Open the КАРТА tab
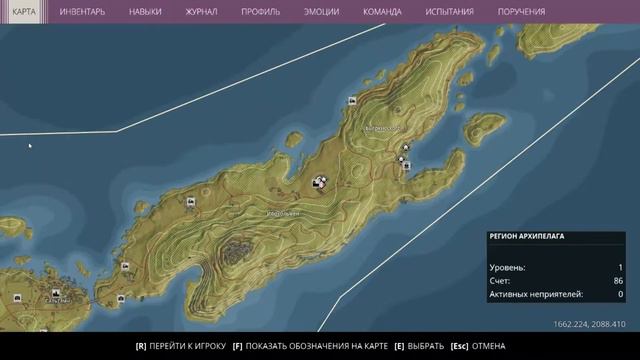 pos(24,12)
